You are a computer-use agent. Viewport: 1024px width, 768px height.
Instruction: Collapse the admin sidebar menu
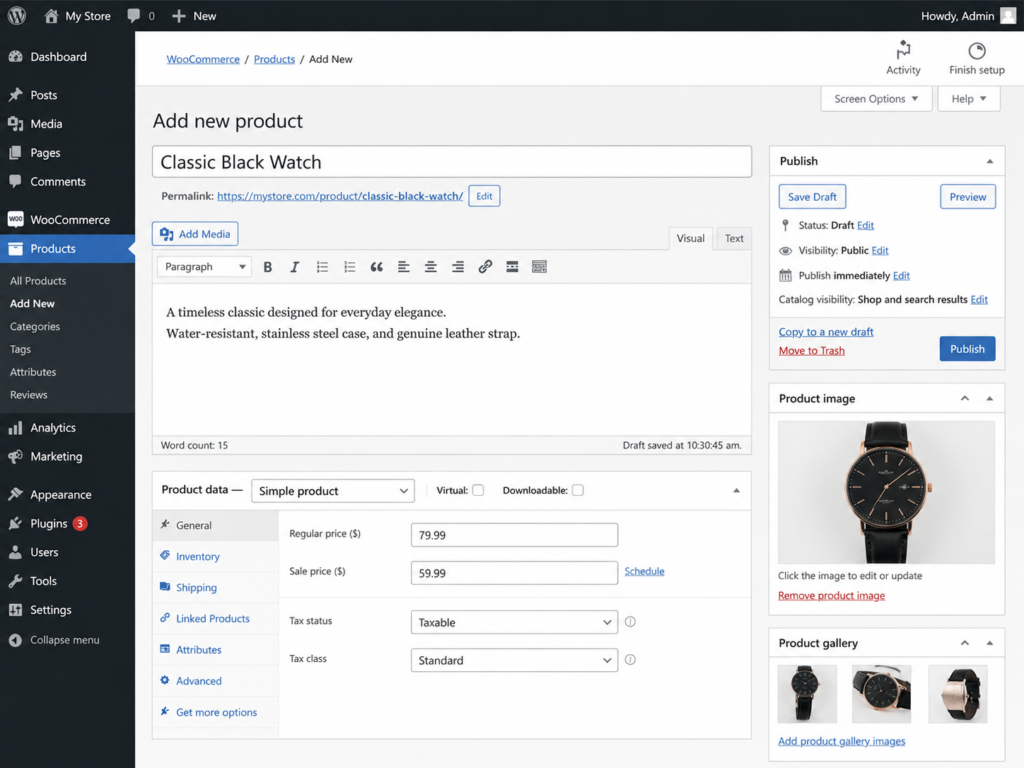[x=67, y=640]
